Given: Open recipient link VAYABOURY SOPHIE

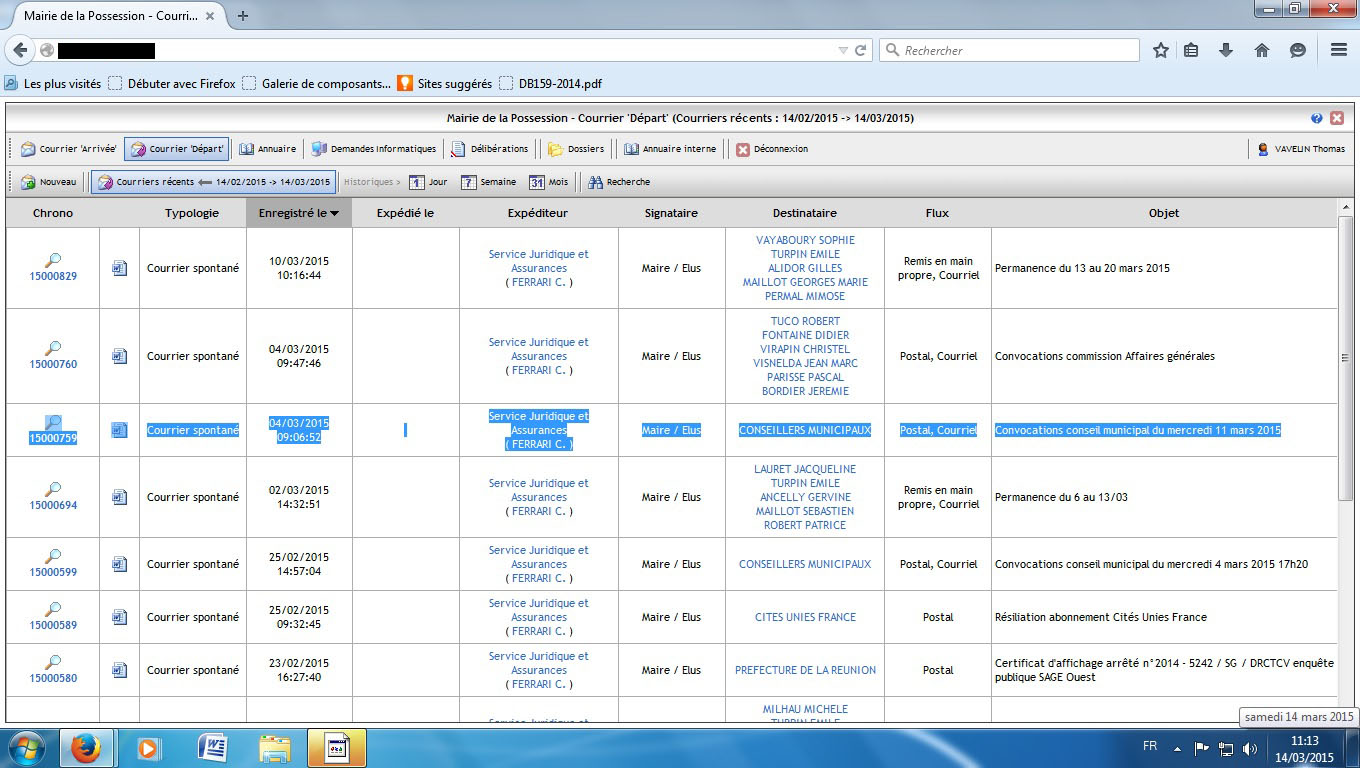Looking at the screenshot, I should (x=805, y=240).
